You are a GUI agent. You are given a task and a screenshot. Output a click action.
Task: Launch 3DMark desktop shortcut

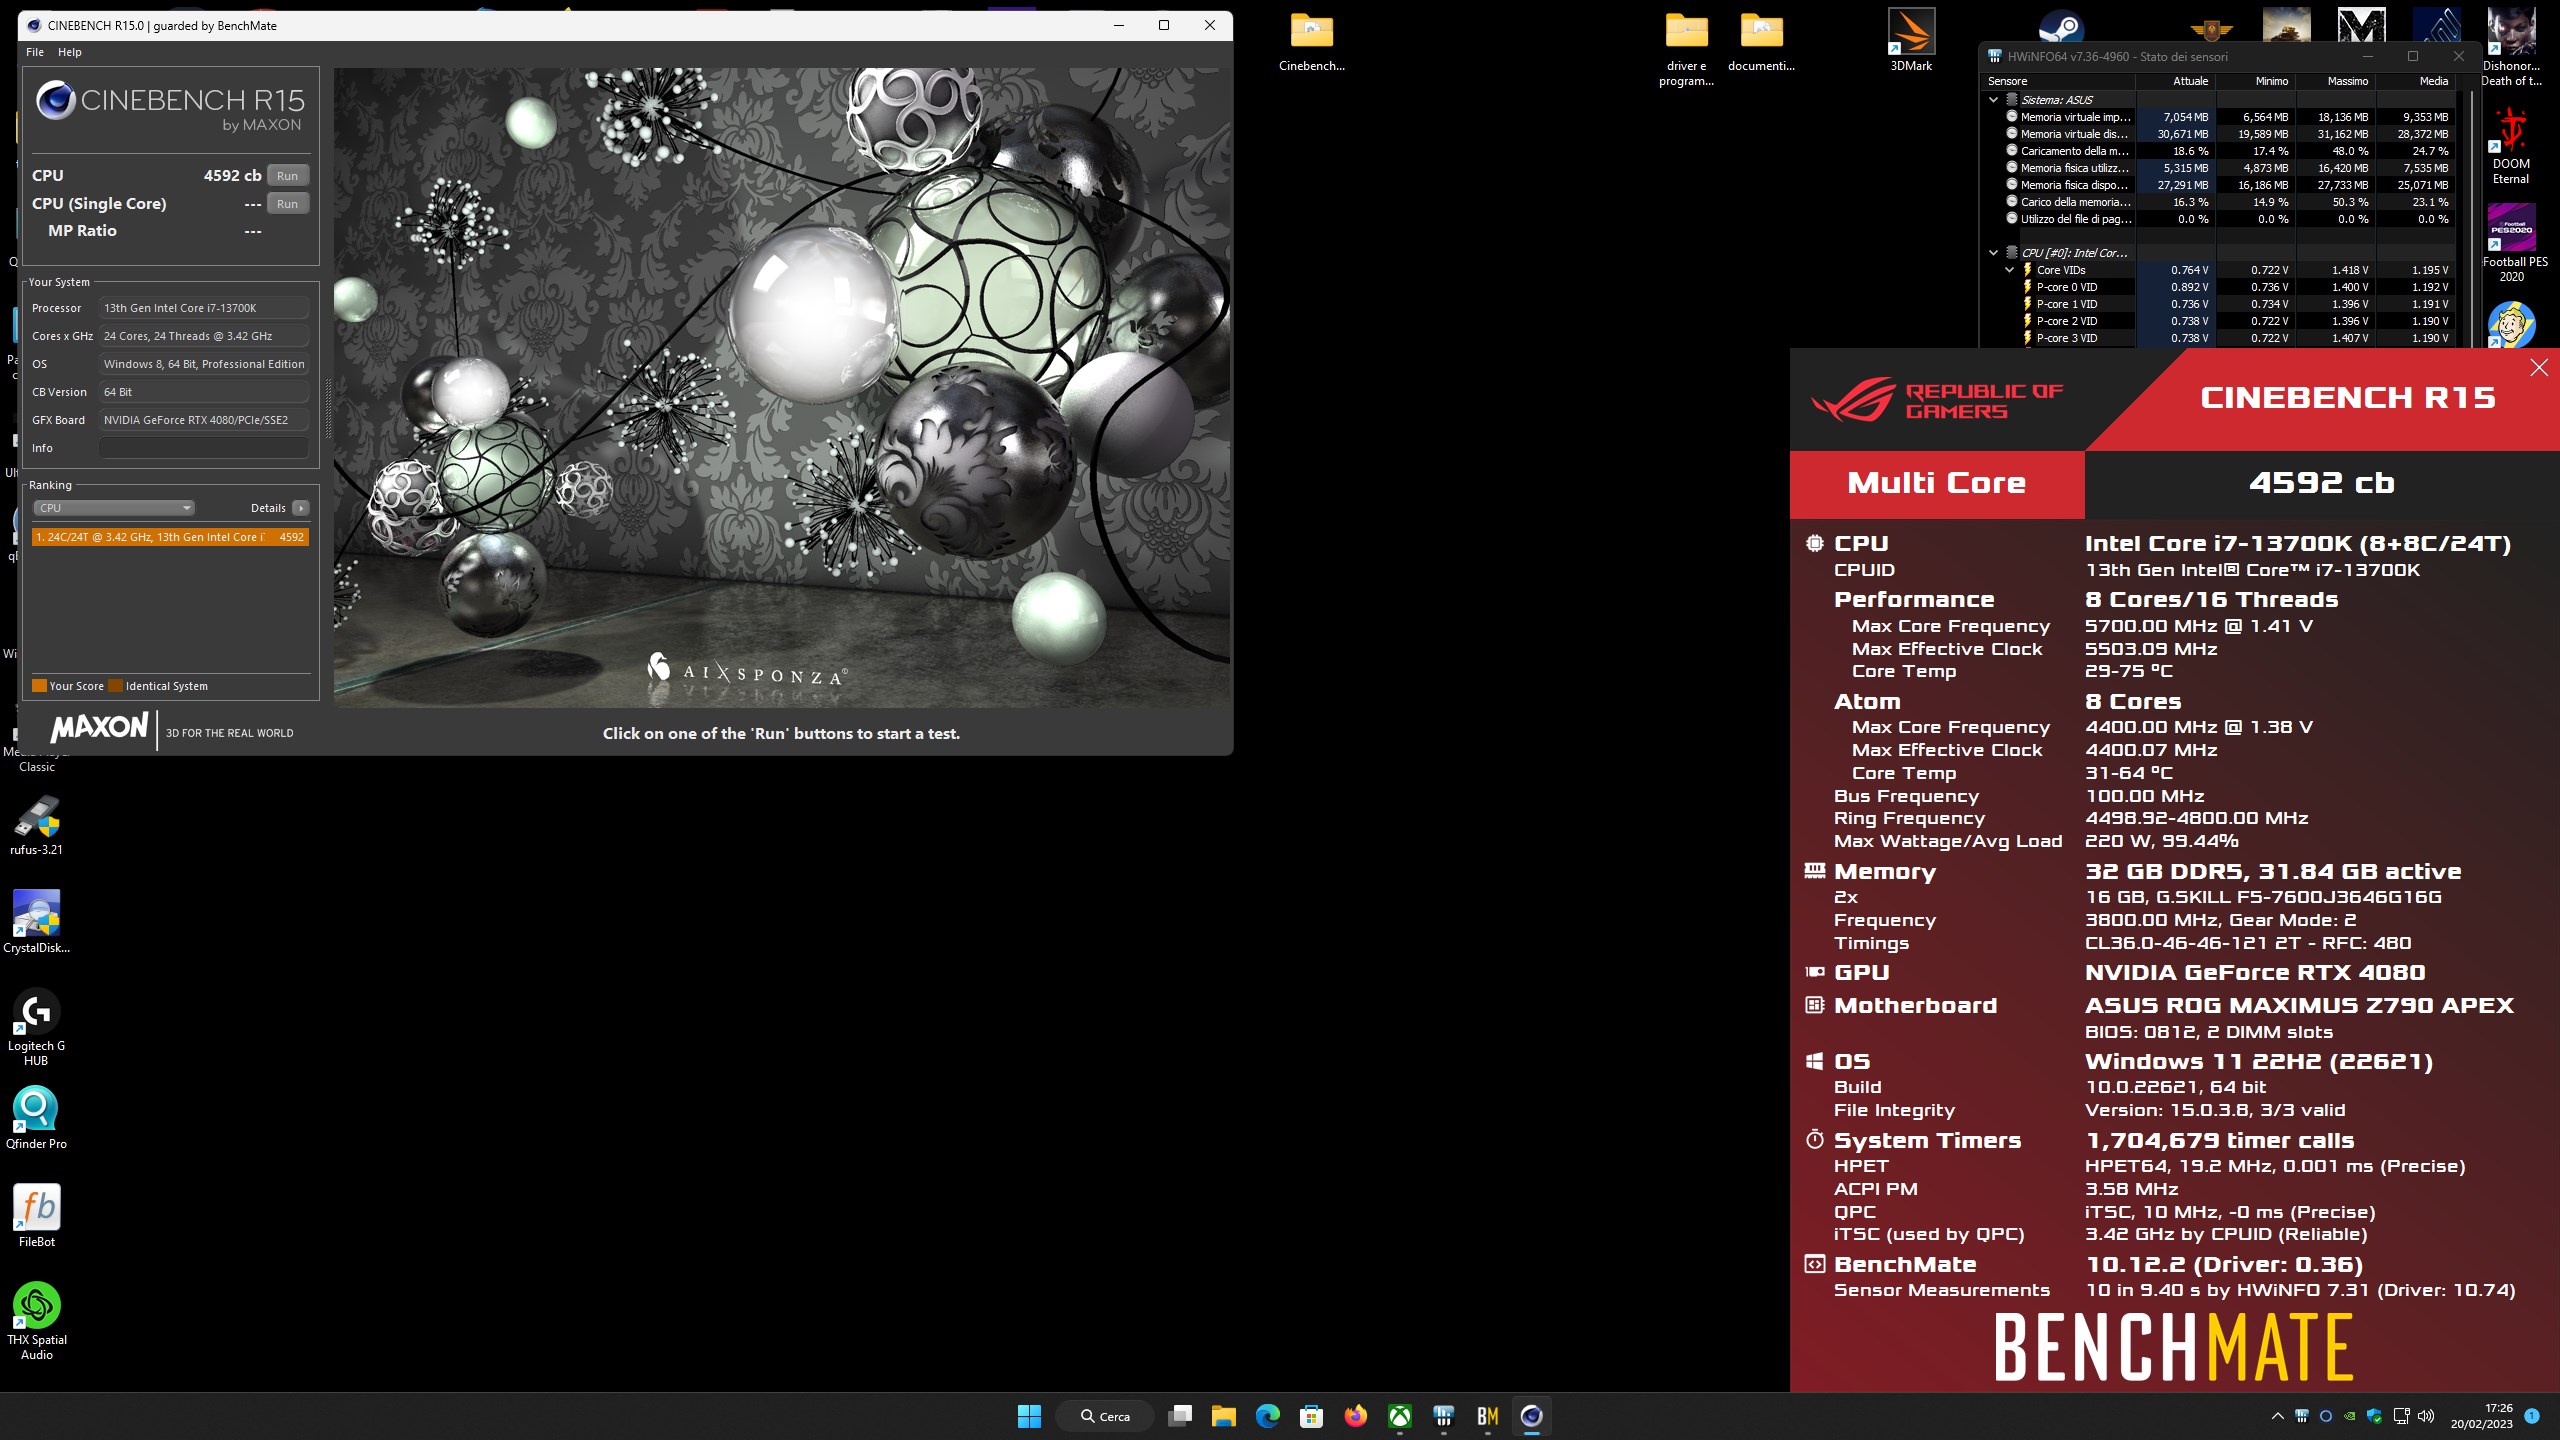tap(1911, 40)
